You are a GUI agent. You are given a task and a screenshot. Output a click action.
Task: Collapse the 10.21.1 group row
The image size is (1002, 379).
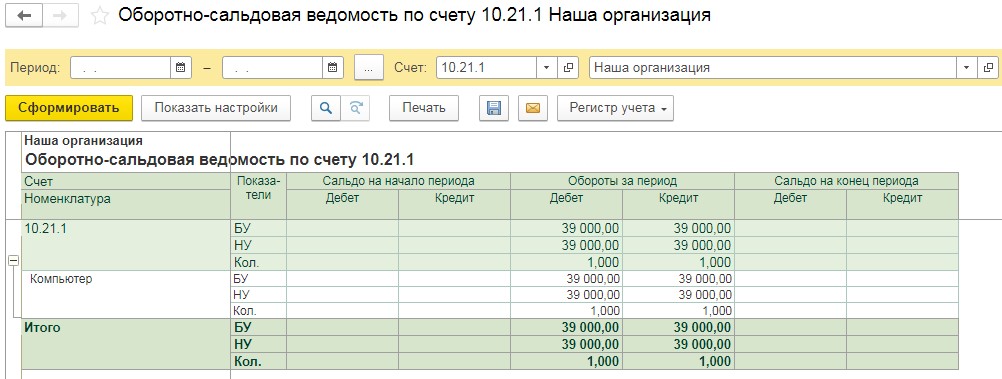[x=13, y=261]
